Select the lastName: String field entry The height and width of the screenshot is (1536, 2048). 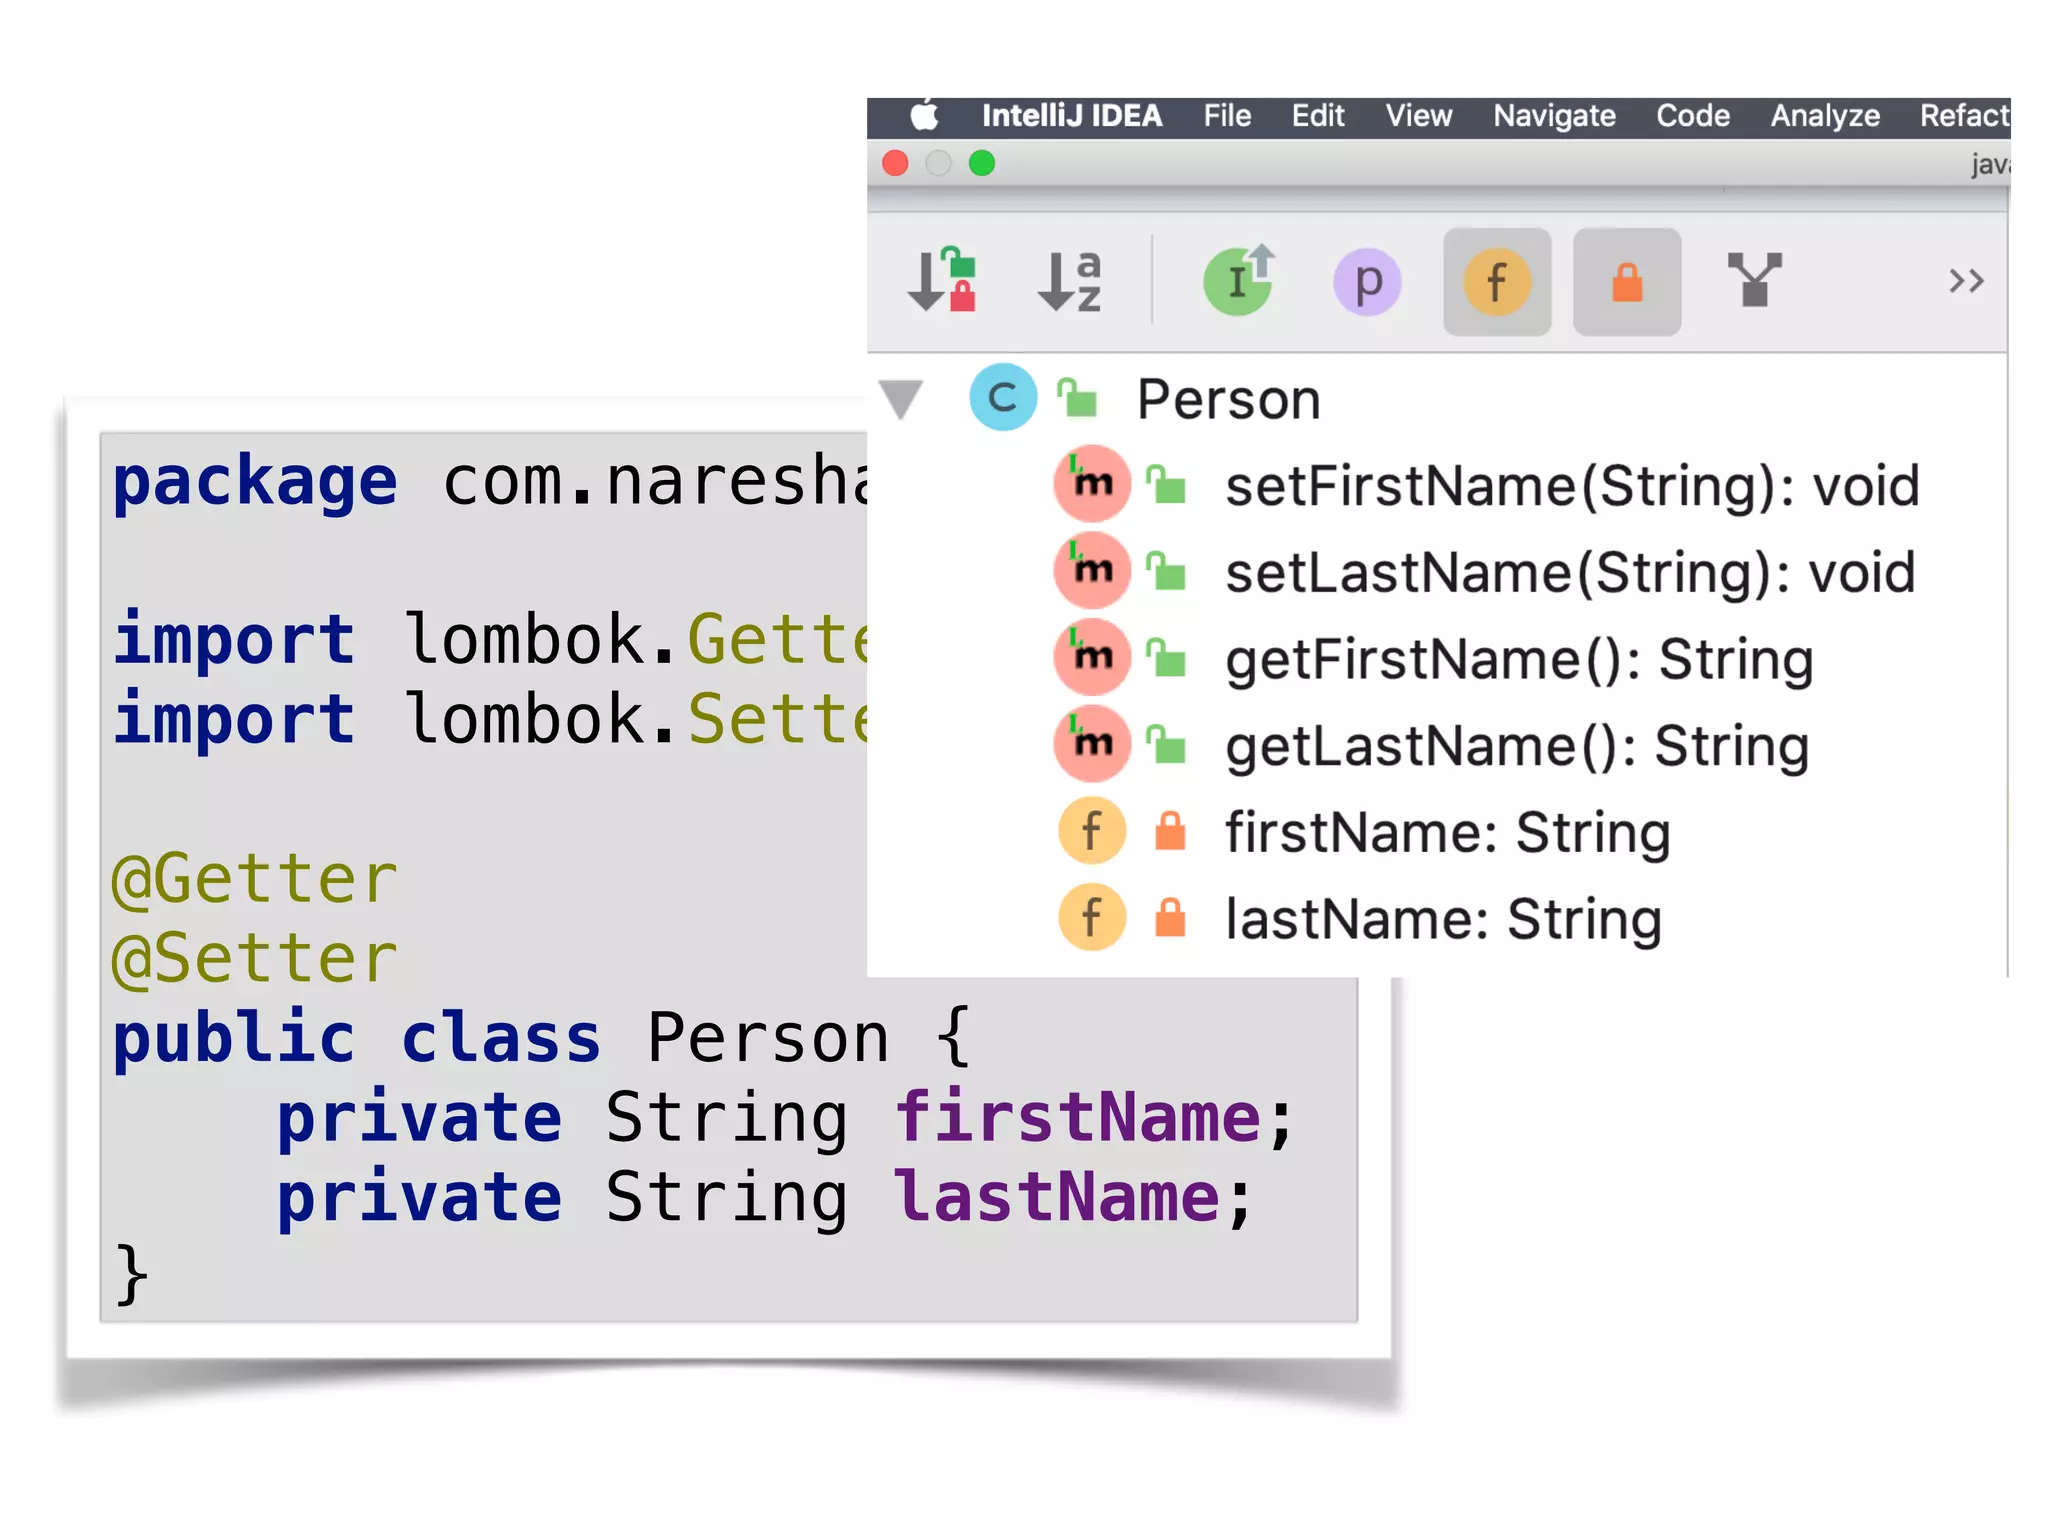[x=1443, y=919]
